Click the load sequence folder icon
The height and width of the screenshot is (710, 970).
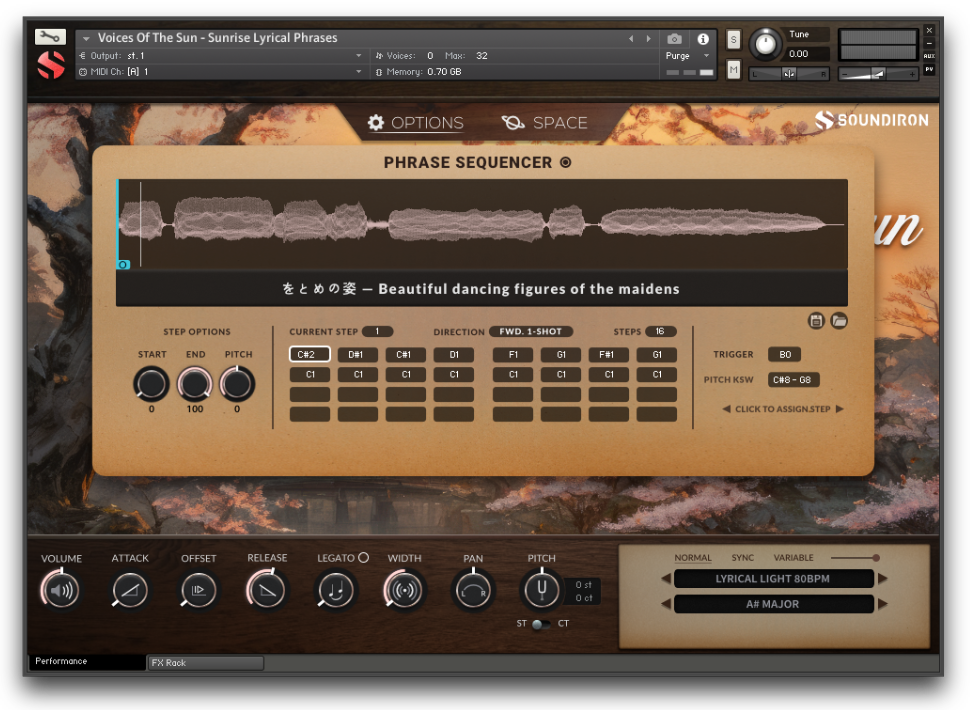pos(839,321)
